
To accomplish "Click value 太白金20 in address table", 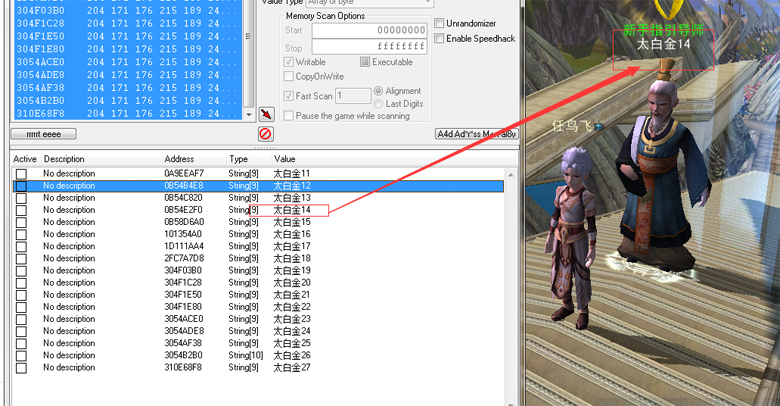I will [x=292, y=283].
